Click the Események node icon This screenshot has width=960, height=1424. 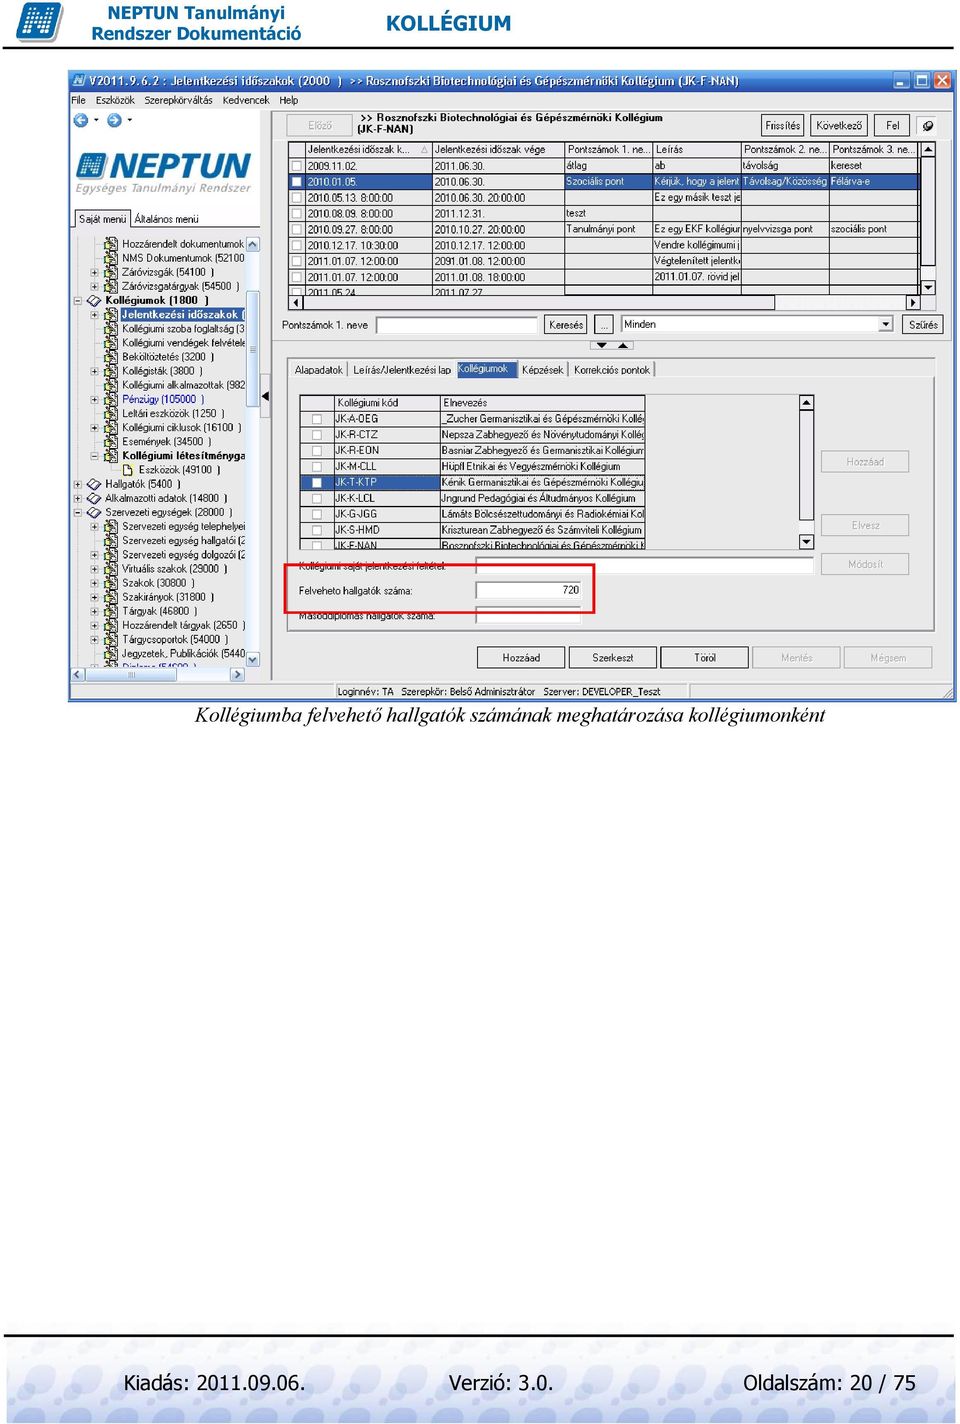click(111, 441)
